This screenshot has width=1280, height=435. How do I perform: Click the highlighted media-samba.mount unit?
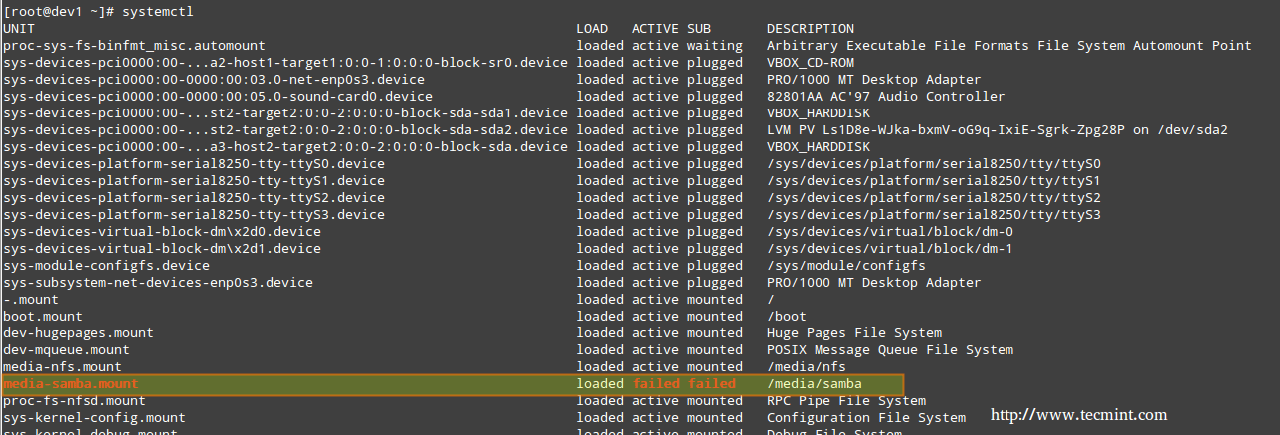[71, 384]
